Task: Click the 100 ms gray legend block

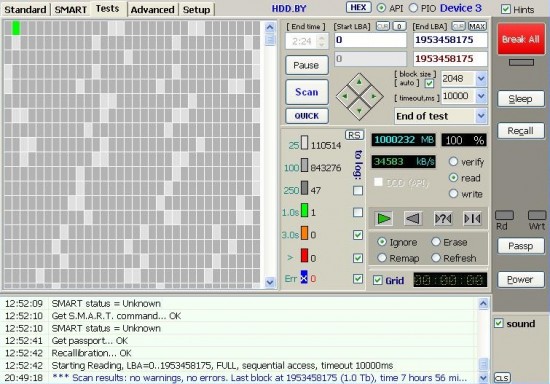Action: coord(304,166)
